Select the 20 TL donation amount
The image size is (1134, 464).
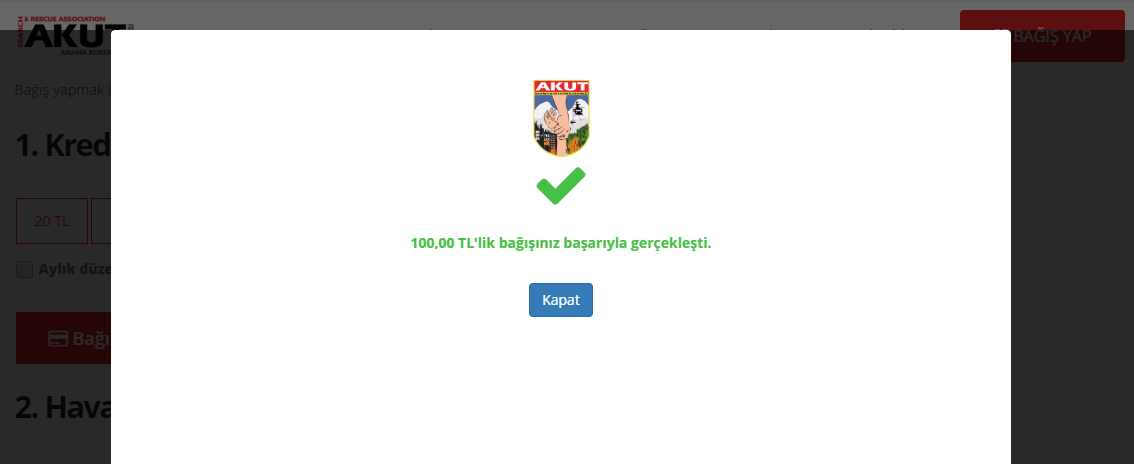(x=52, y=221)
